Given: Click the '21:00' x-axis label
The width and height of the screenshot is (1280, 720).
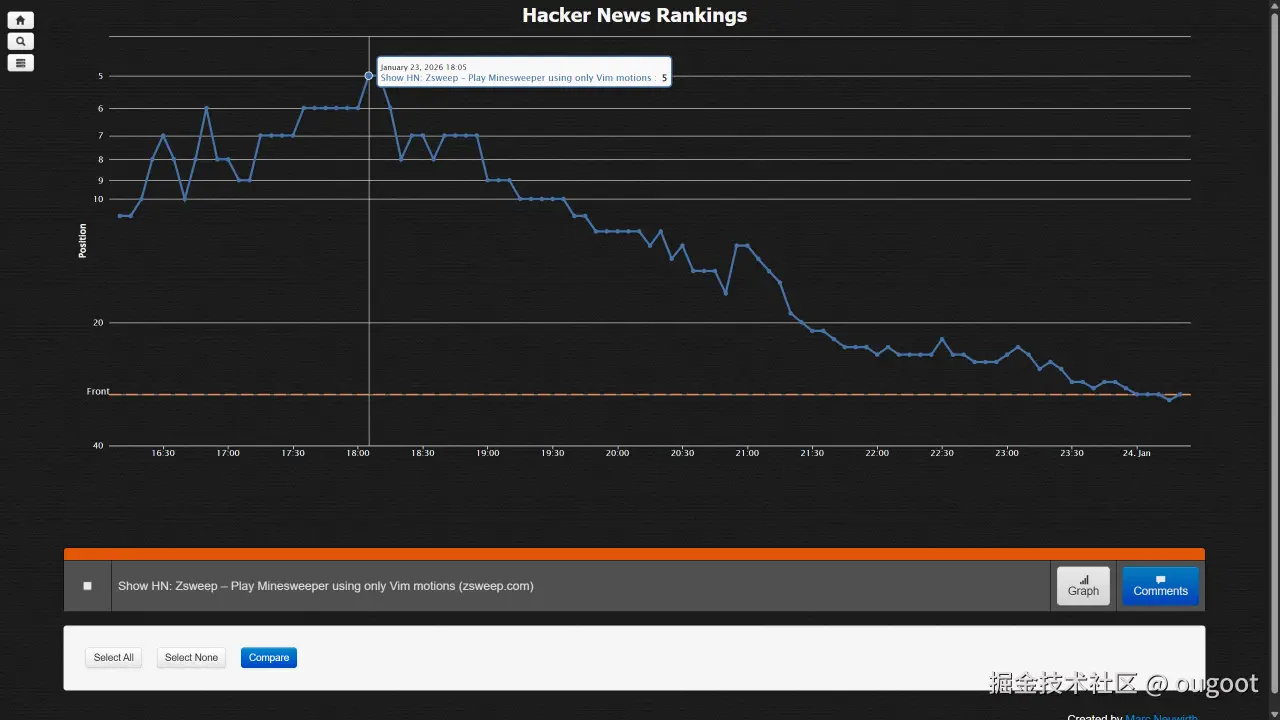Looking at the screenshot, I should click(x=747, y=453).
